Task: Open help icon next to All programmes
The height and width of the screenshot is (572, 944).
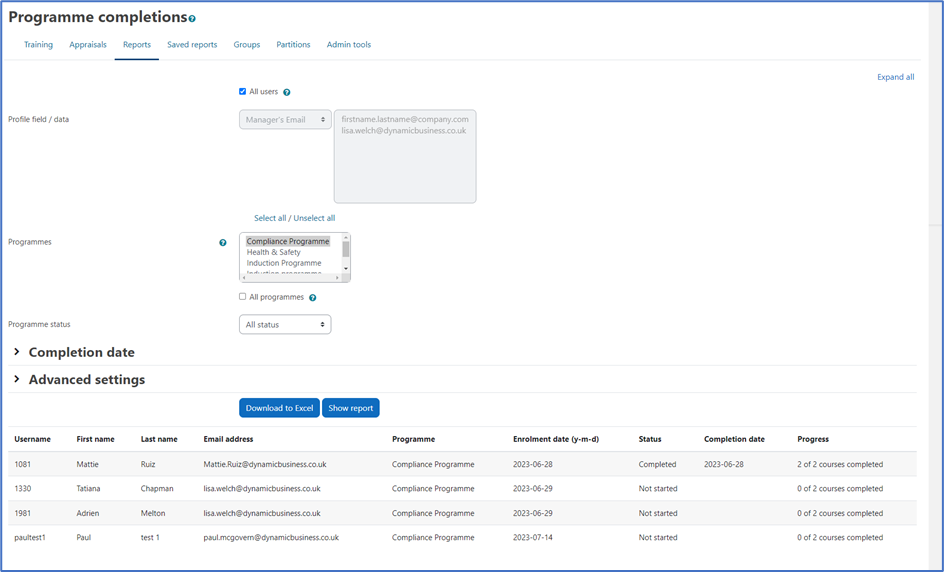Action: (312, 297)
